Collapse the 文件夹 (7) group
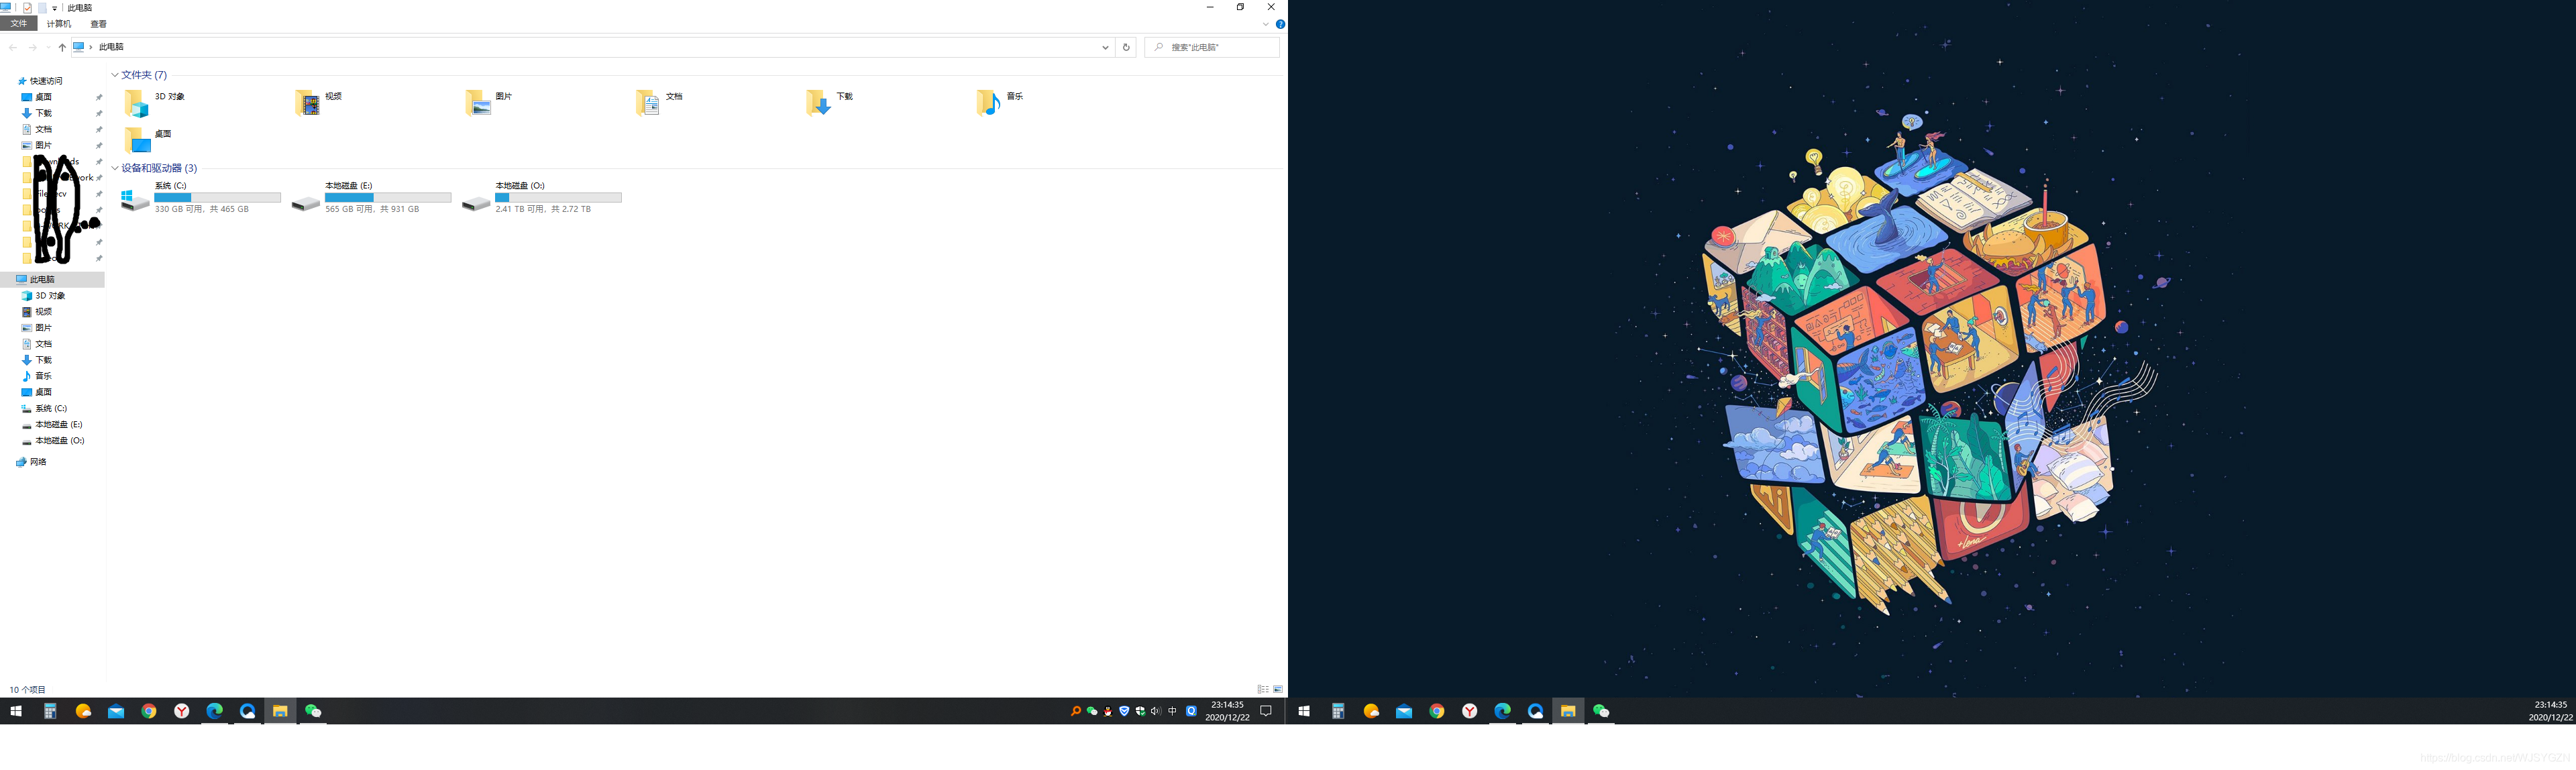This screenshot has width=2576, height=770. tap(115, 75)
